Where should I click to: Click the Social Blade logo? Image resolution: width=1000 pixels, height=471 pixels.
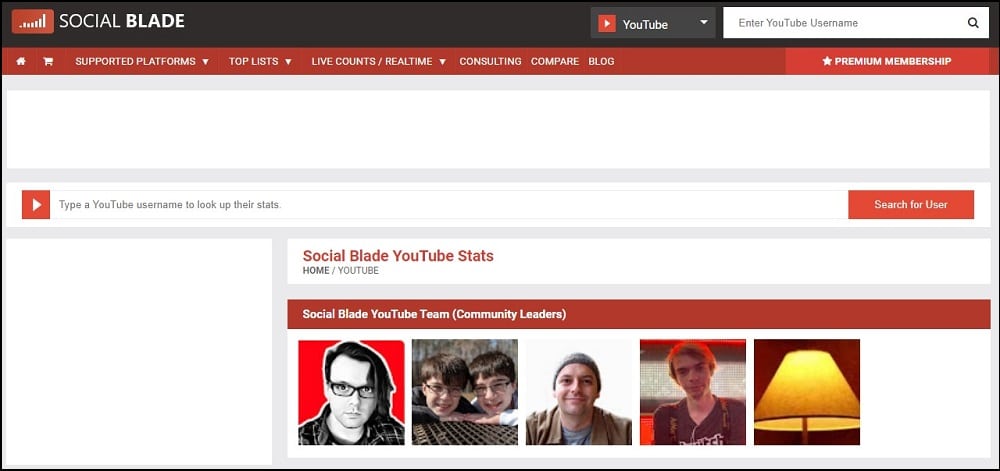[x=98, y=21]
